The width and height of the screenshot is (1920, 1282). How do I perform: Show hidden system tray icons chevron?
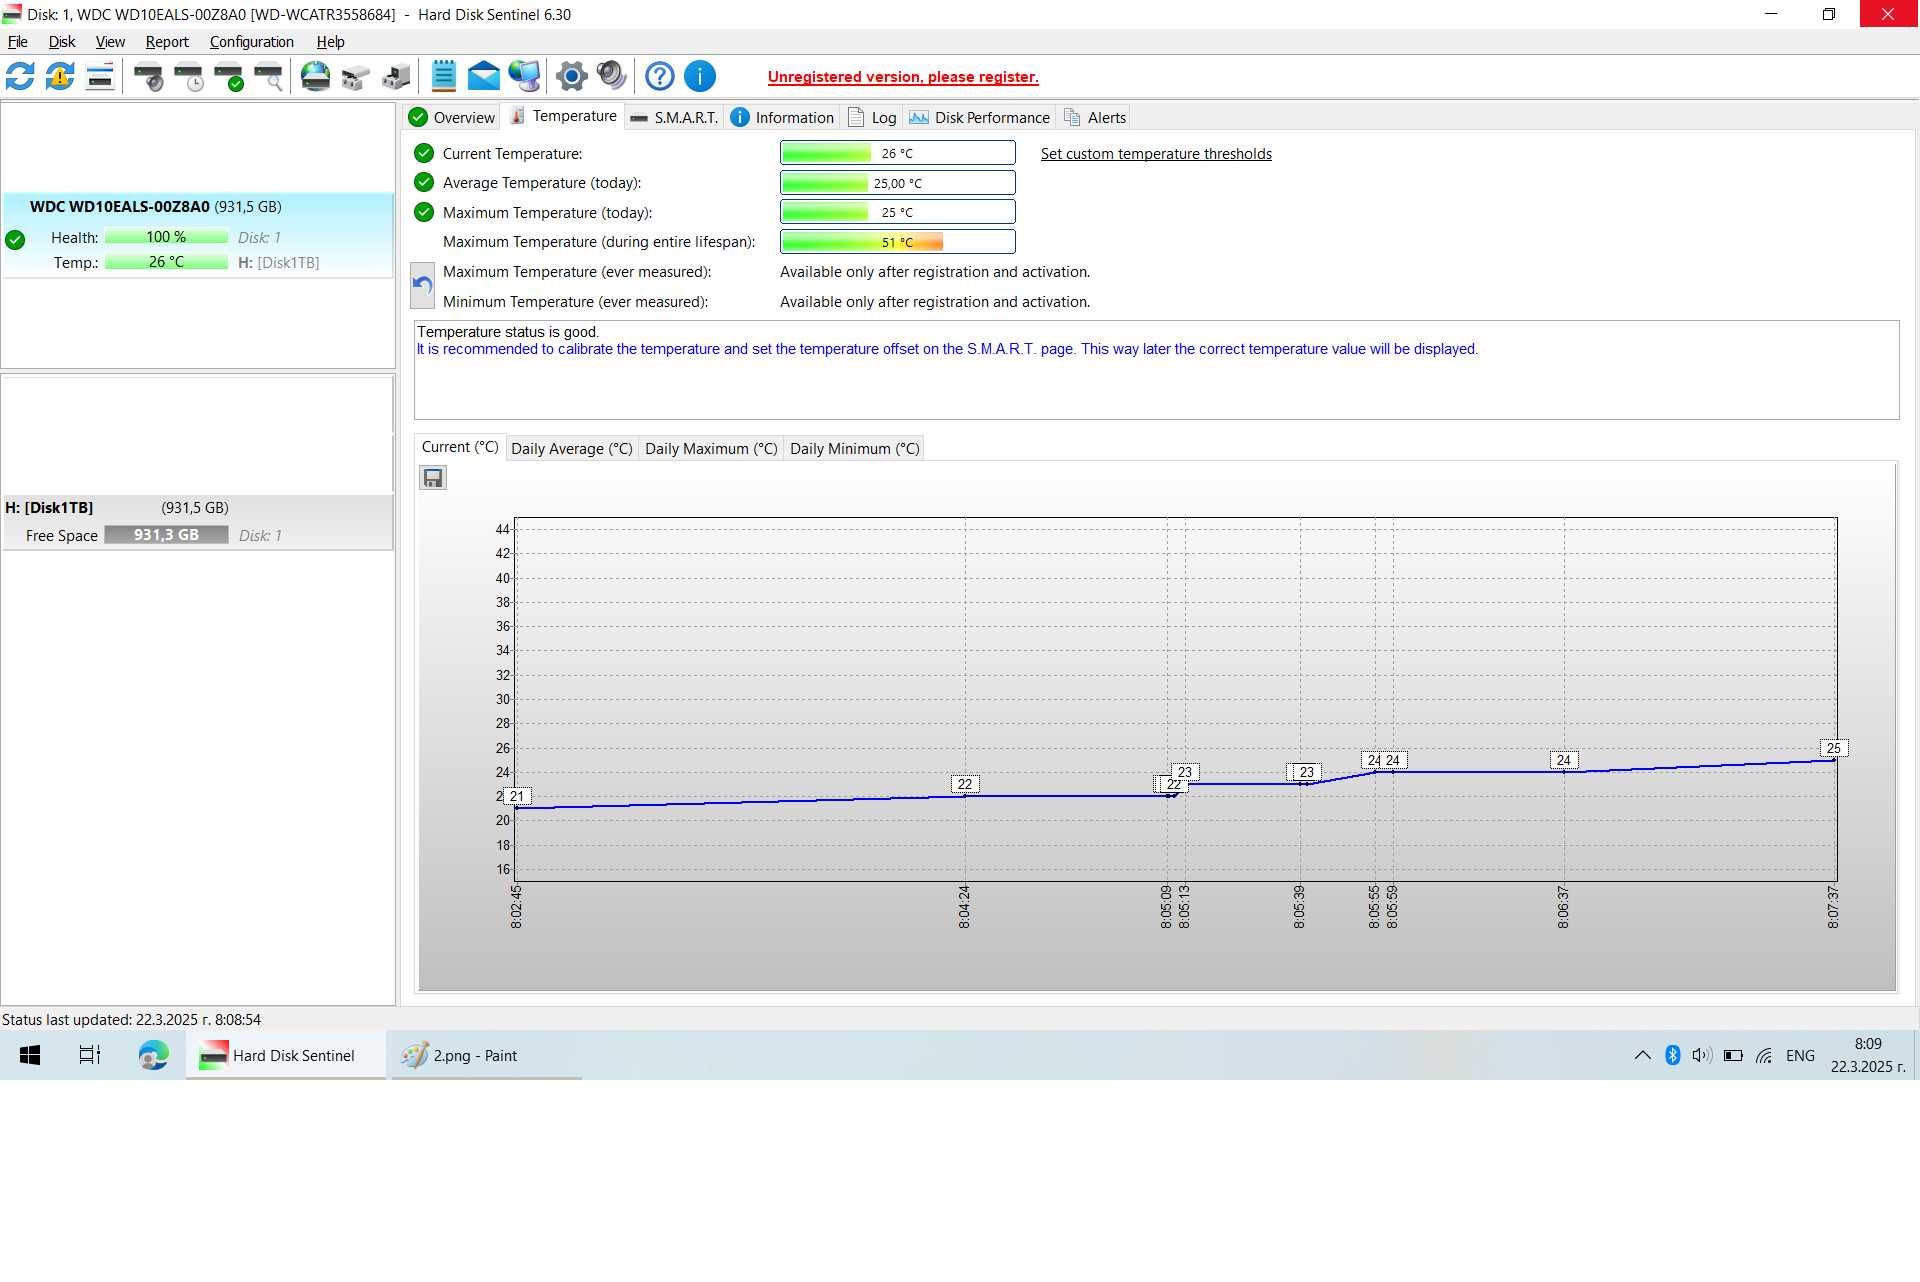coord(1642,1055)
